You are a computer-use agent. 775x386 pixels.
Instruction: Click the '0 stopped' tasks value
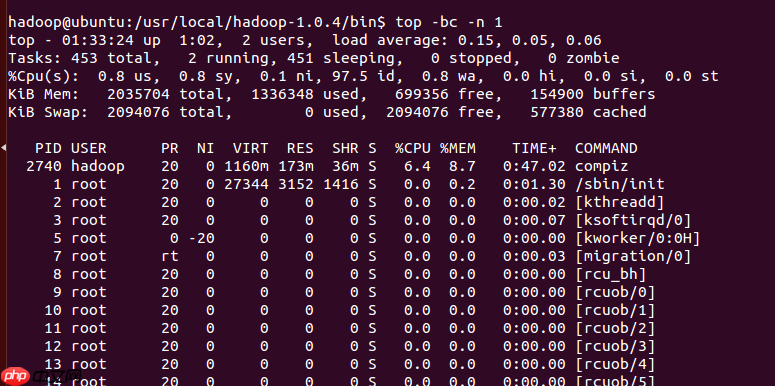click(x=471, y=58)
